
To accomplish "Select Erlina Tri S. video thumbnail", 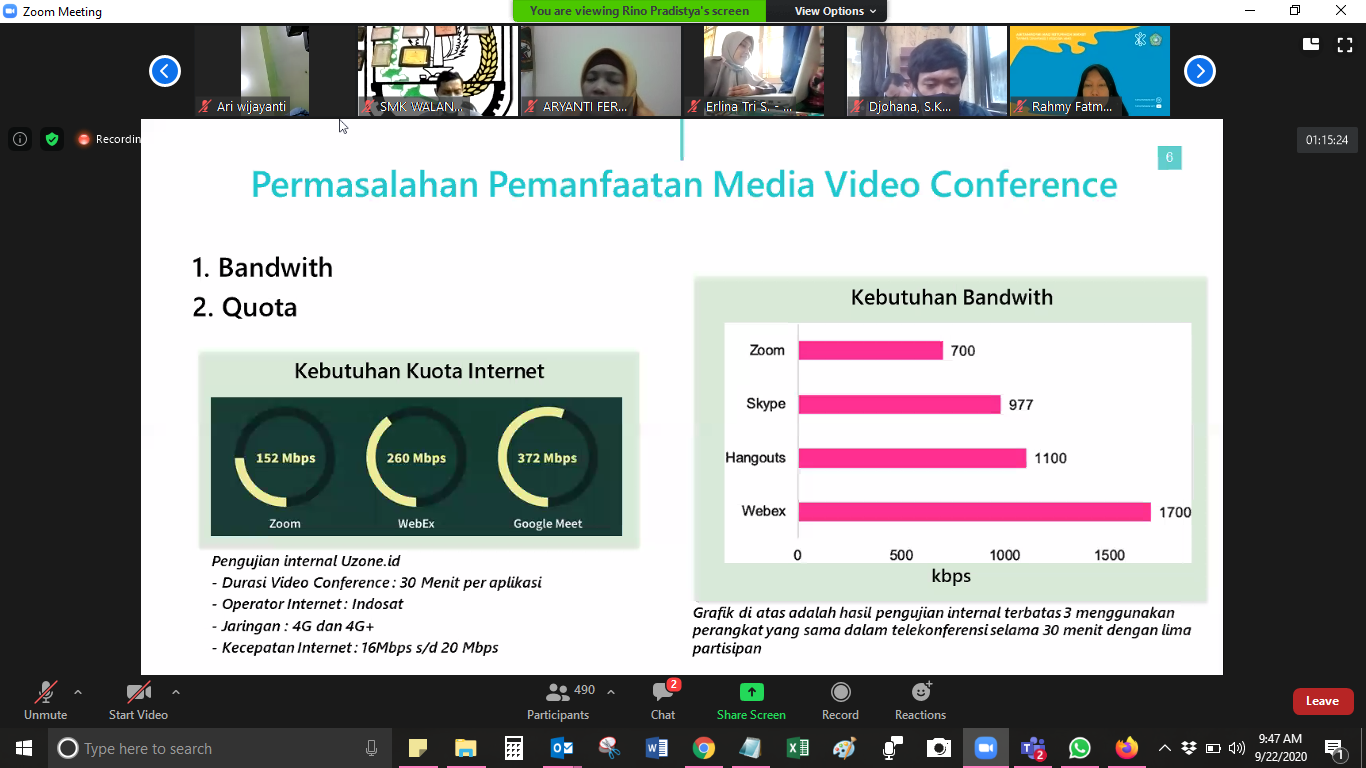I will tap(763, 71).
